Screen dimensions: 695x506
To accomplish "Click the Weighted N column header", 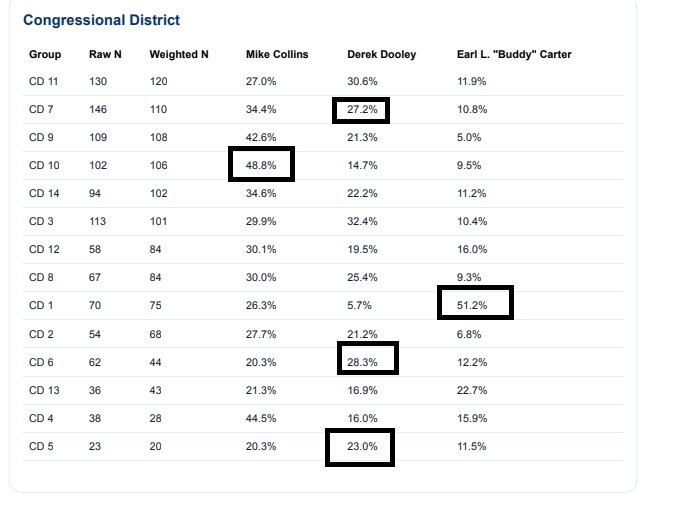I will click(x=179, y=54).
